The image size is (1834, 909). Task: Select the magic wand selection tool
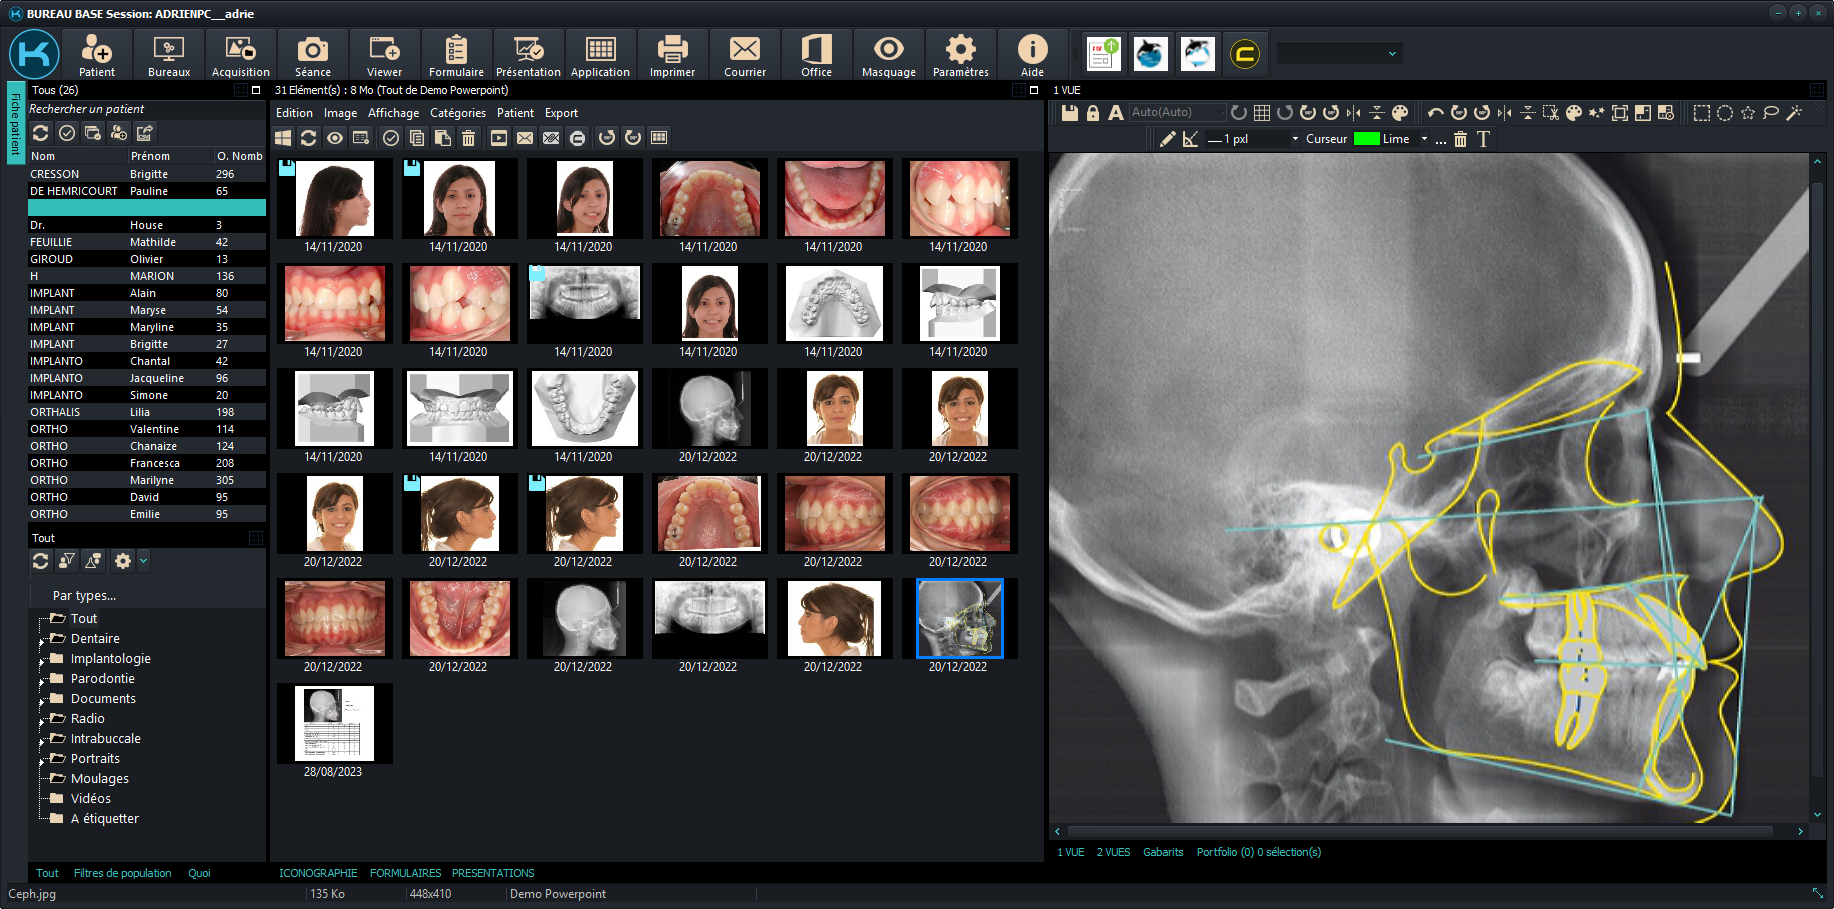[x=1794, y=113]
